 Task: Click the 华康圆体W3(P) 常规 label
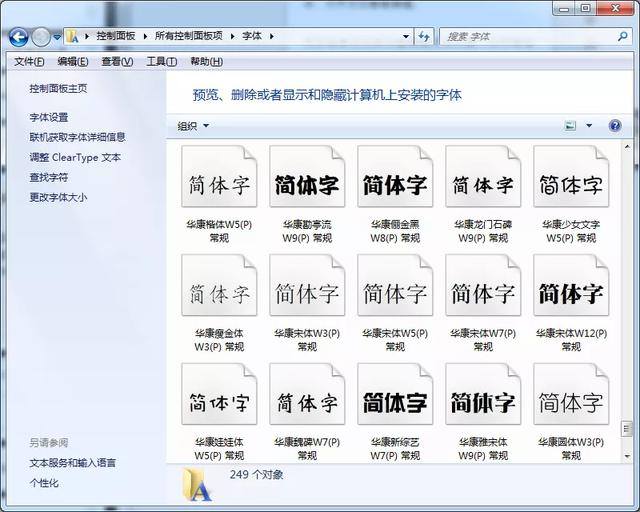571,448
